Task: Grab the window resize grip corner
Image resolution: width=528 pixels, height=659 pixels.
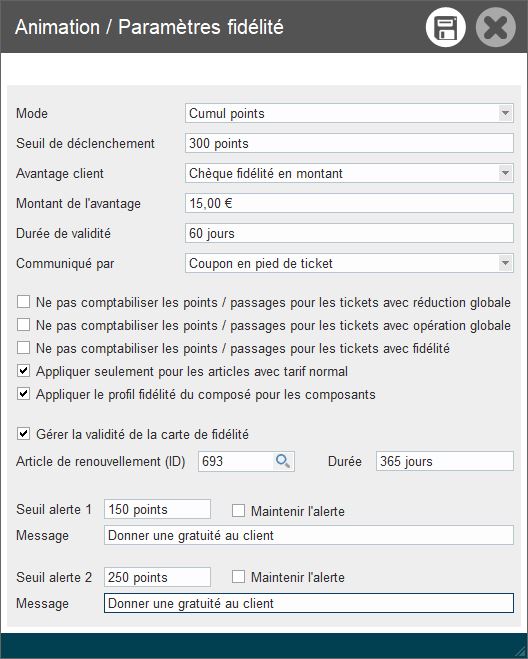Action: (521, 653)
